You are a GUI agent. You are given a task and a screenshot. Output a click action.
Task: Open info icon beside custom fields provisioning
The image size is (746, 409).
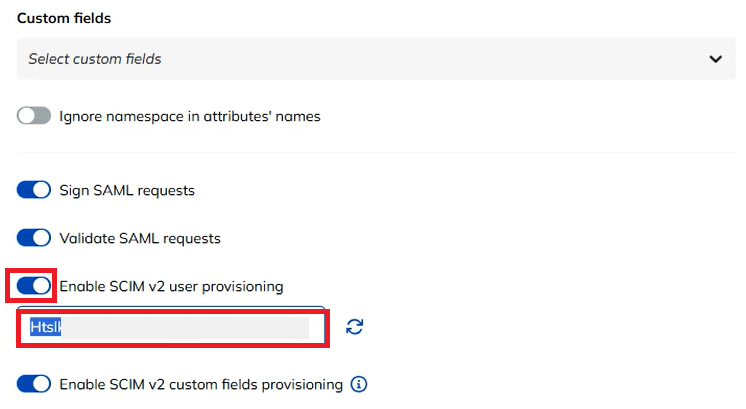coord(359,384)
